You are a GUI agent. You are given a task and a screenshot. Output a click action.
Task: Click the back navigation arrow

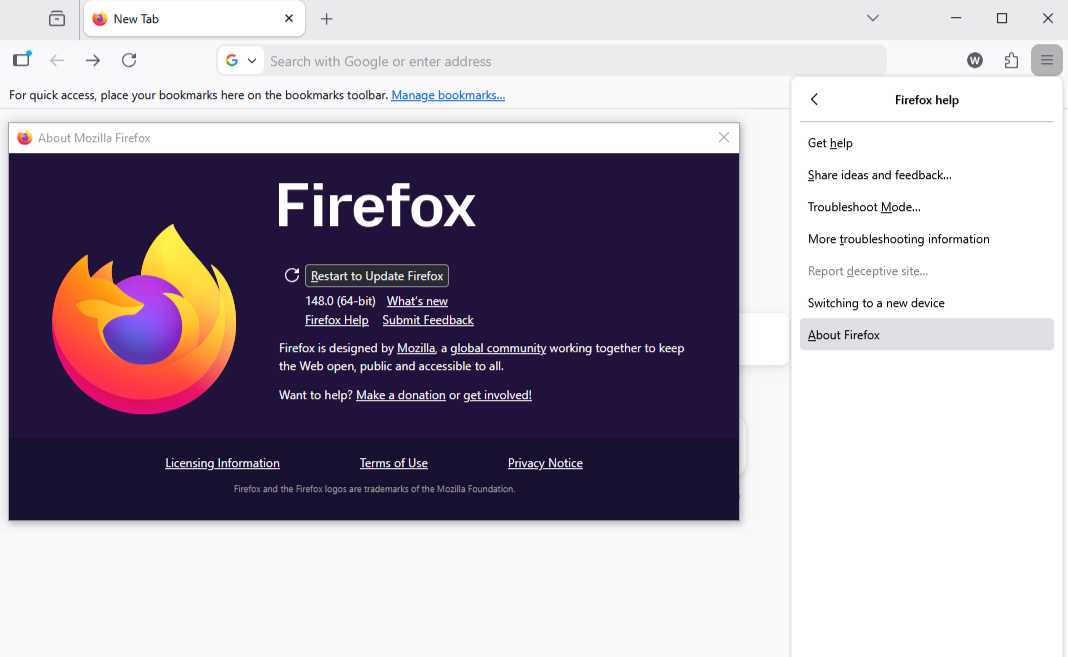57,60
